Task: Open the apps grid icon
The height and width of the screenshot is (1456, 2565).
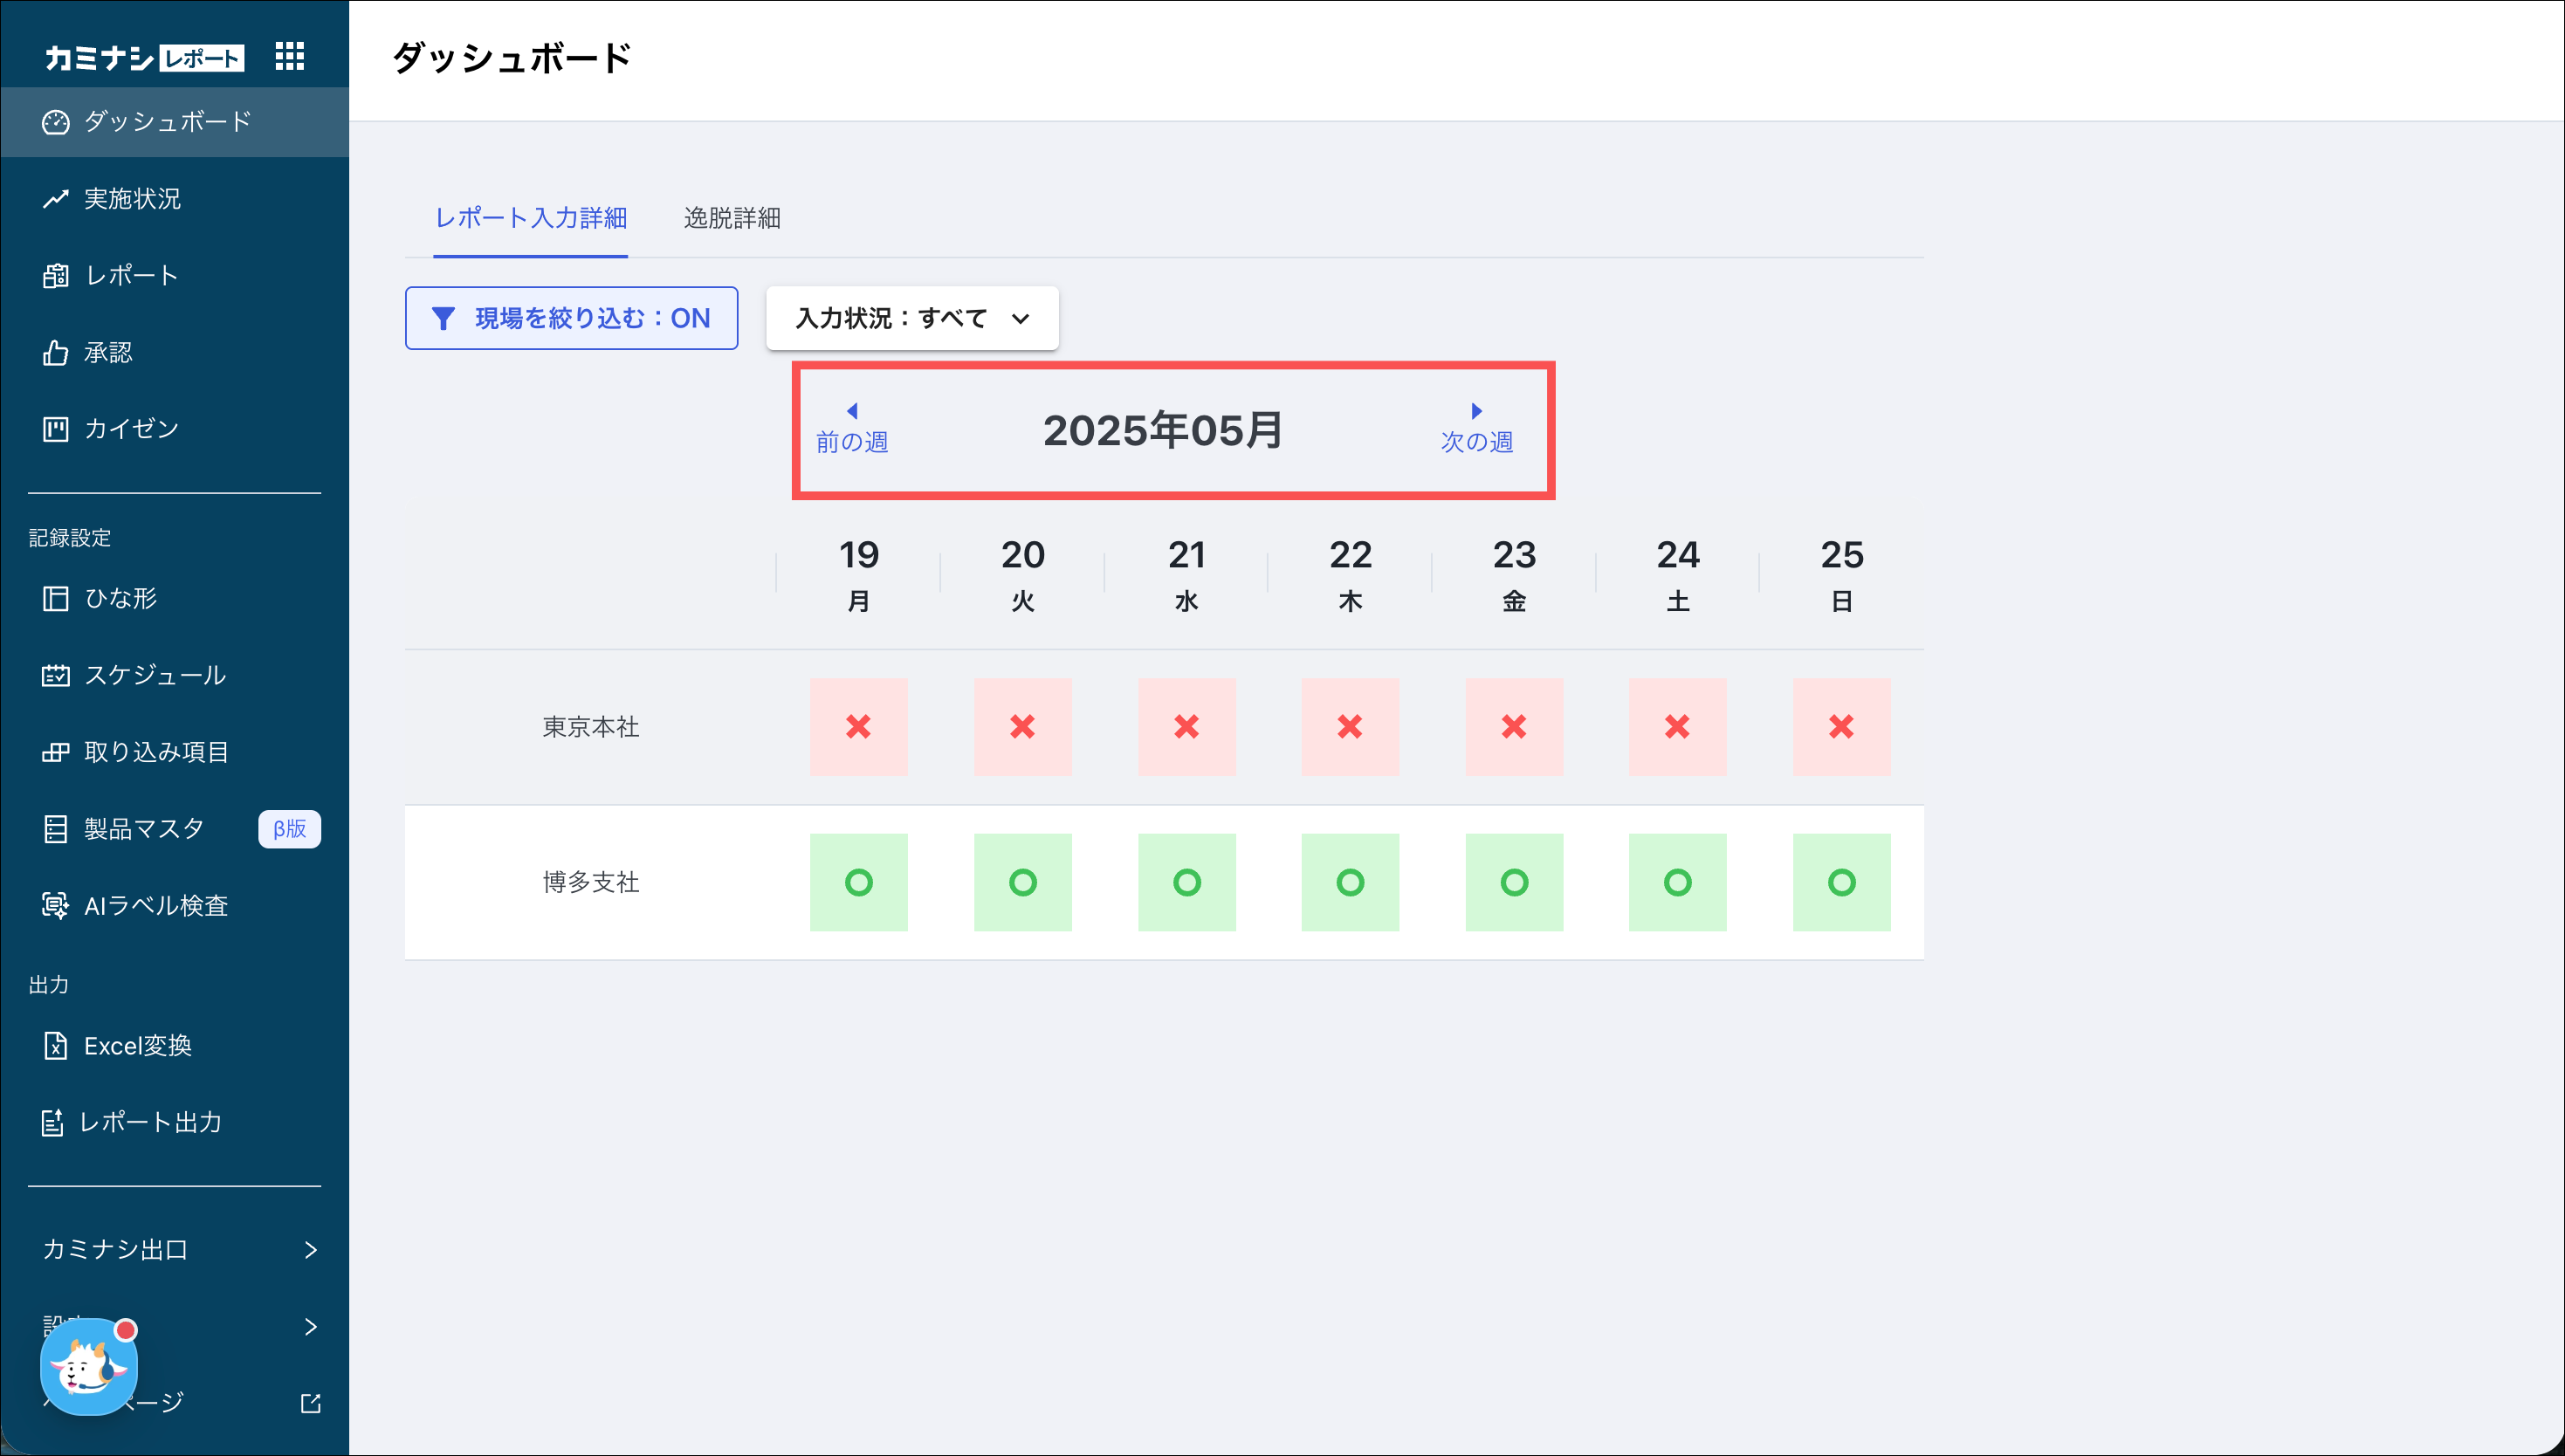Action: 289,56
